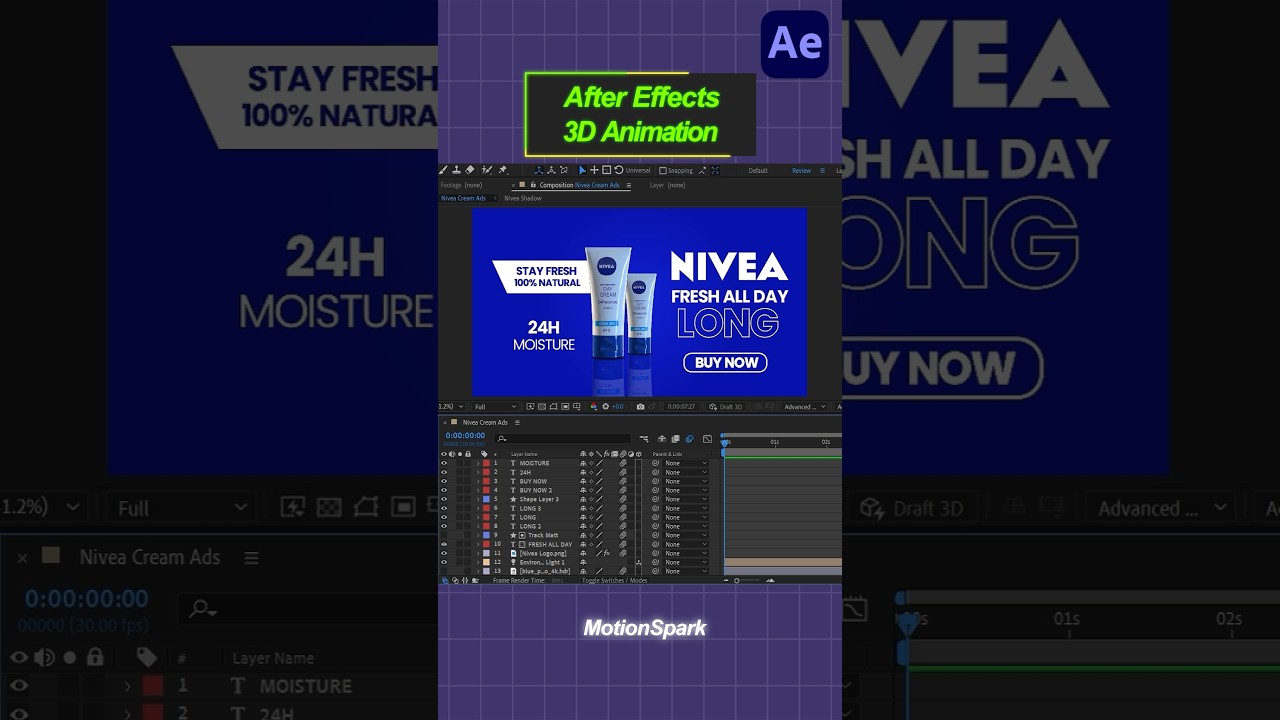The height and width of the screenshot is (720, 1280).
Task: Toggle the Fast Previews region icon
Action: click(530, 407)
